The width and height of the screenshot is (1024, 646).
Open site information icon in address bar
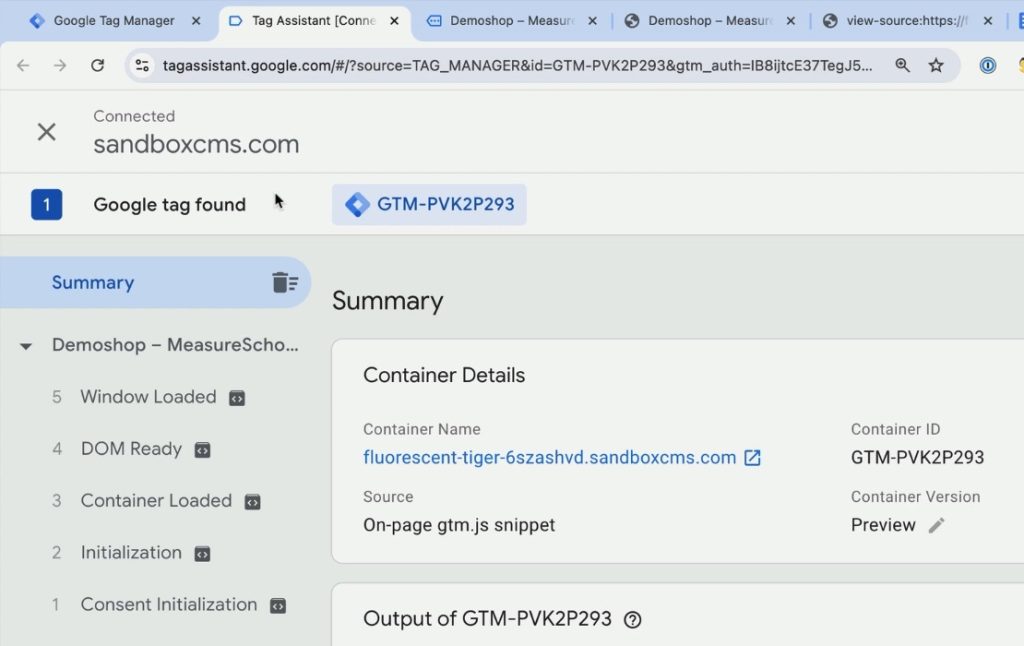(x=142, y=65)
